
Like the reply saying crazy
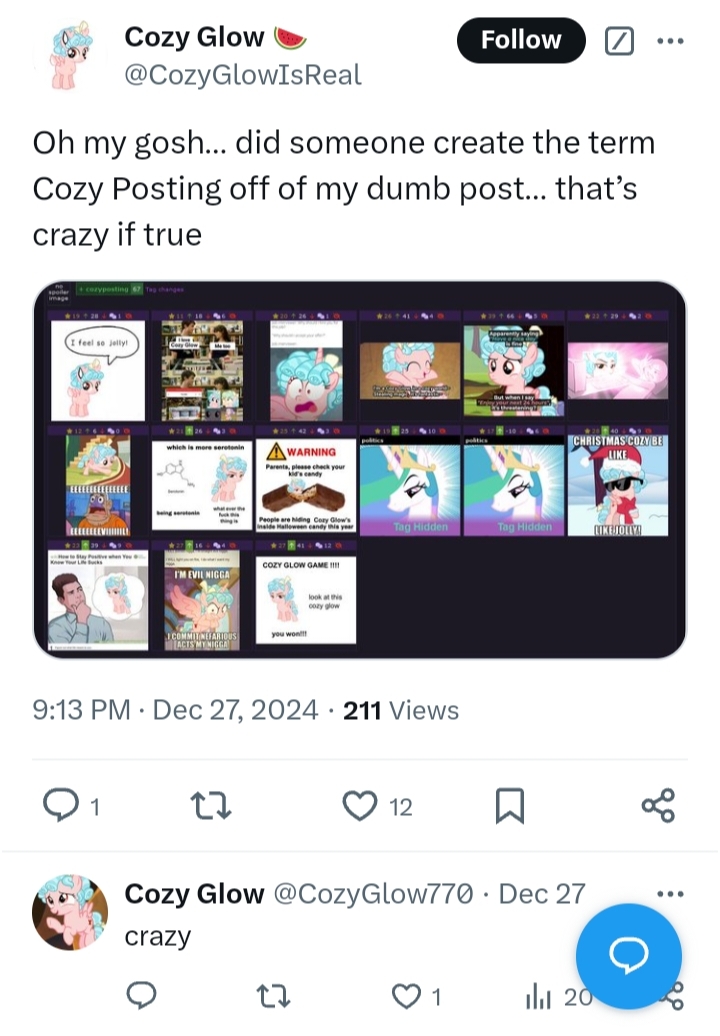pyautogui.click(x=406, y=995)
